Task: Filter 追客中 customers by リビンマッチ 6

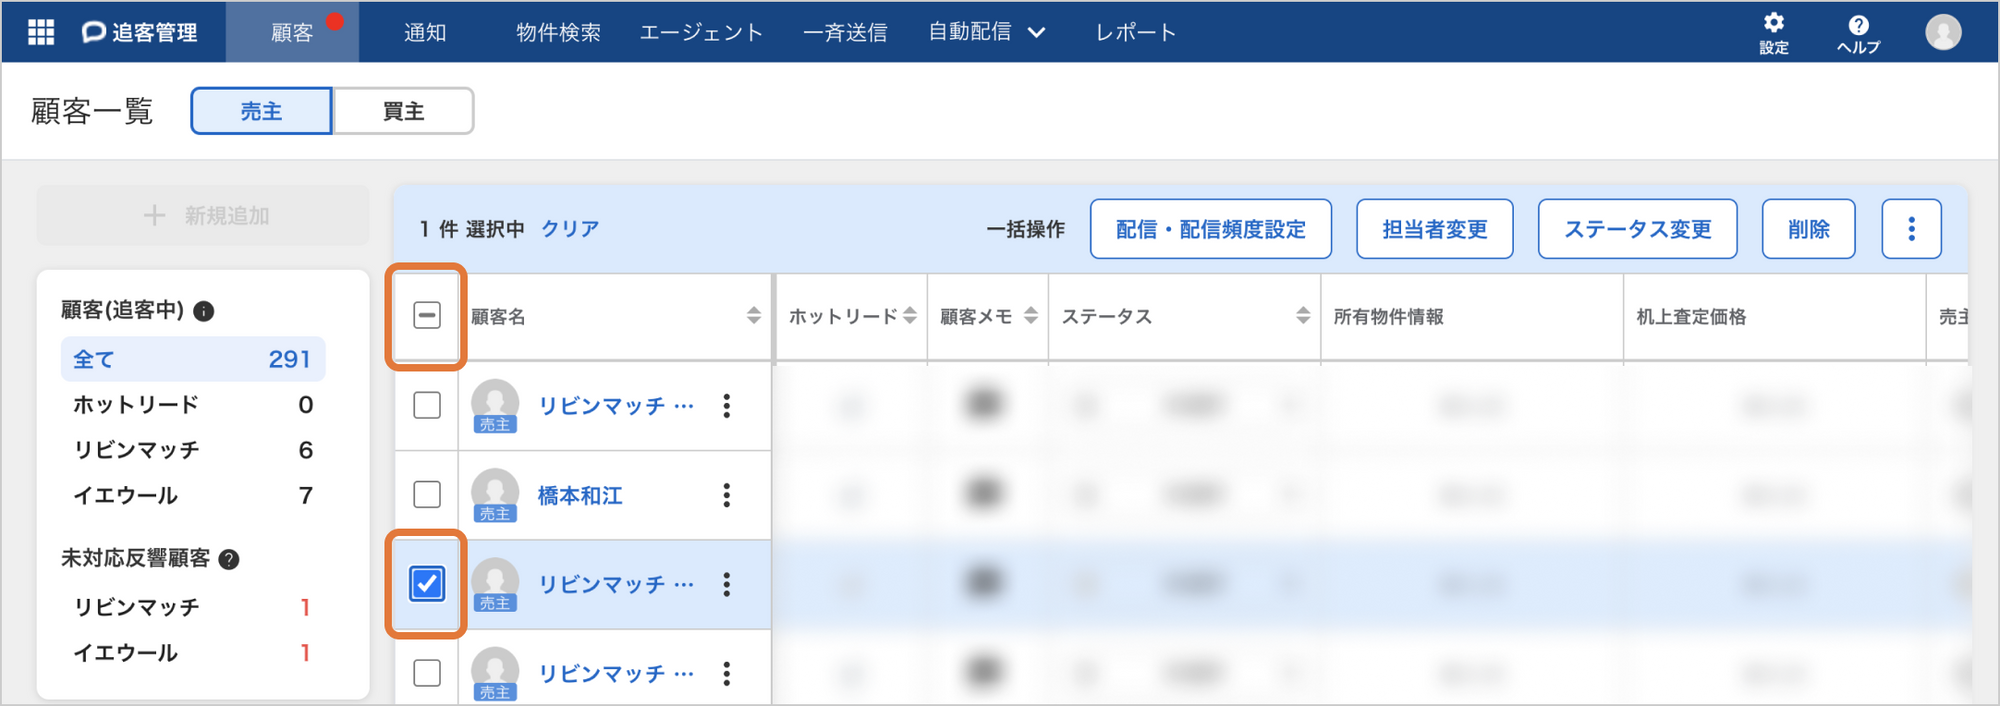Action: coord(193,450)
